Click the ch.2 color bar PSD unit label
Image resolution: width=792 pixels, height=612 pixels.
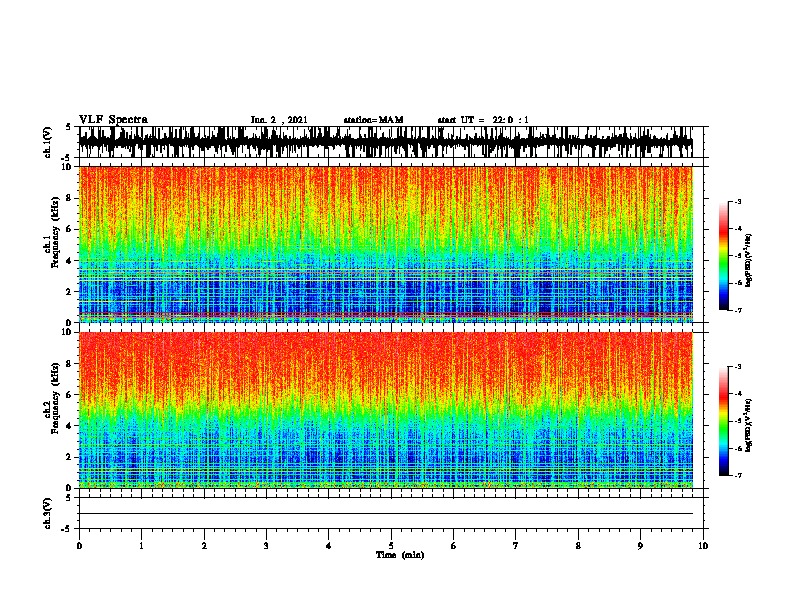[749, 425]
